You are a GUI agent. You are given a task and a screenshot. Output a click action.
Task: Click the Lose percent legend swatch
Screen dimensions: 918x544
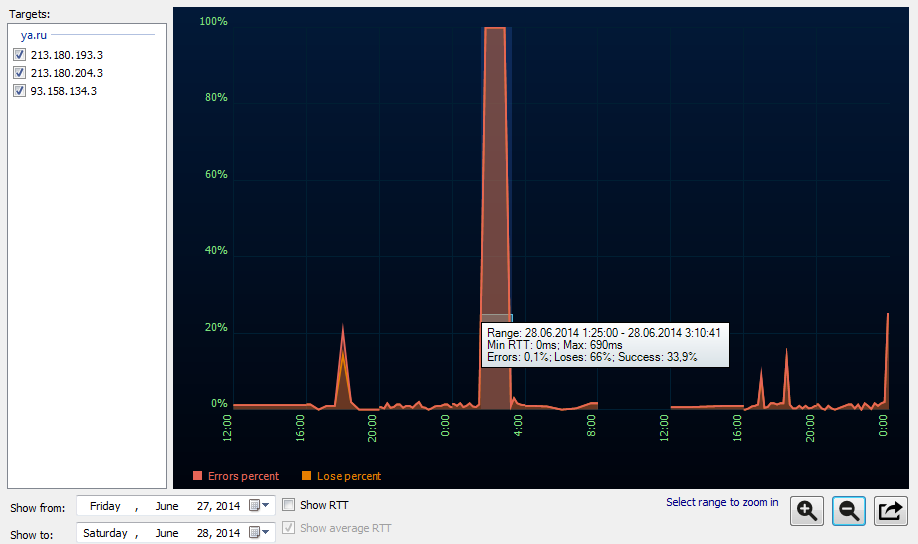pyautogui.click(x=306, y=476)
